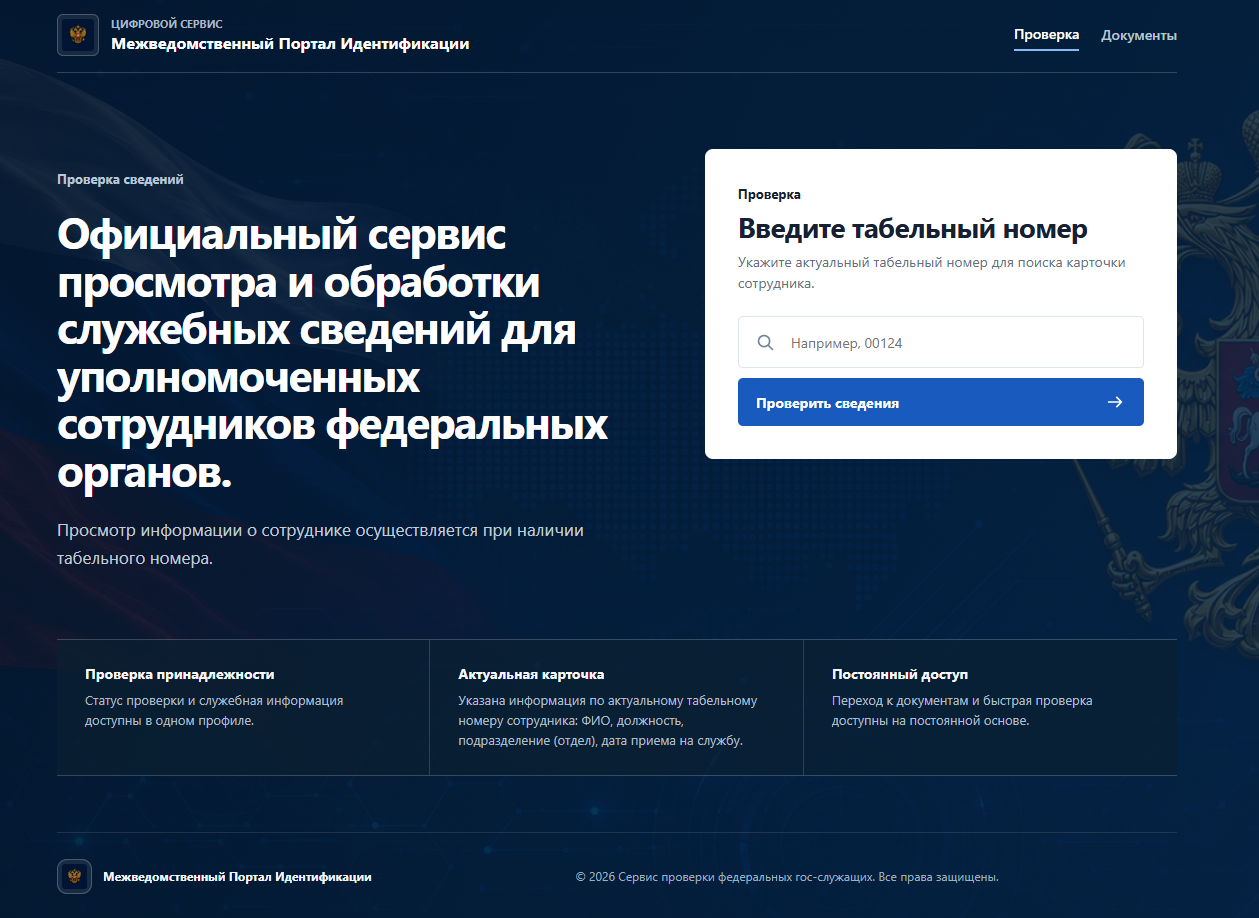Screen dimensions: 1259x918
Task: Click text Указана информация по актуальному табельному
Action: (608, 721)
